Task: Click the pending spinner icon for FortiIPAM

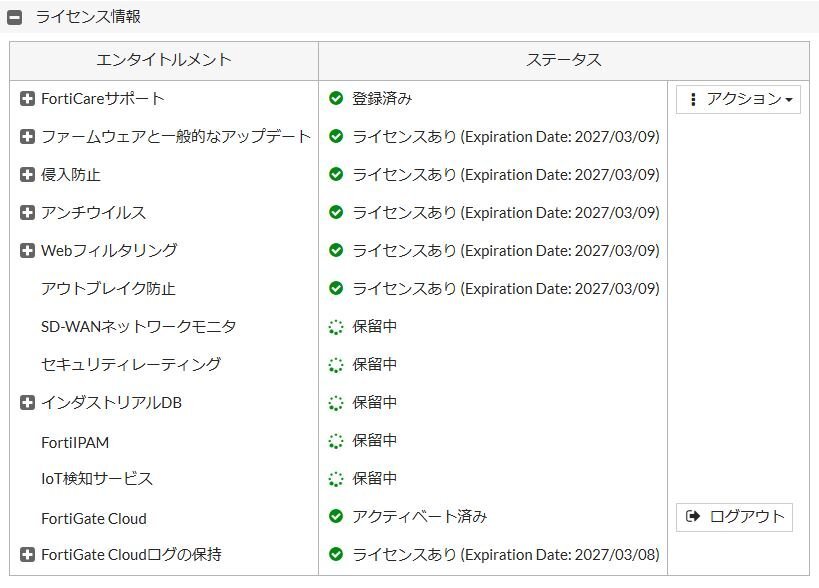Action: pyautogui.click(x=336, y=441)
